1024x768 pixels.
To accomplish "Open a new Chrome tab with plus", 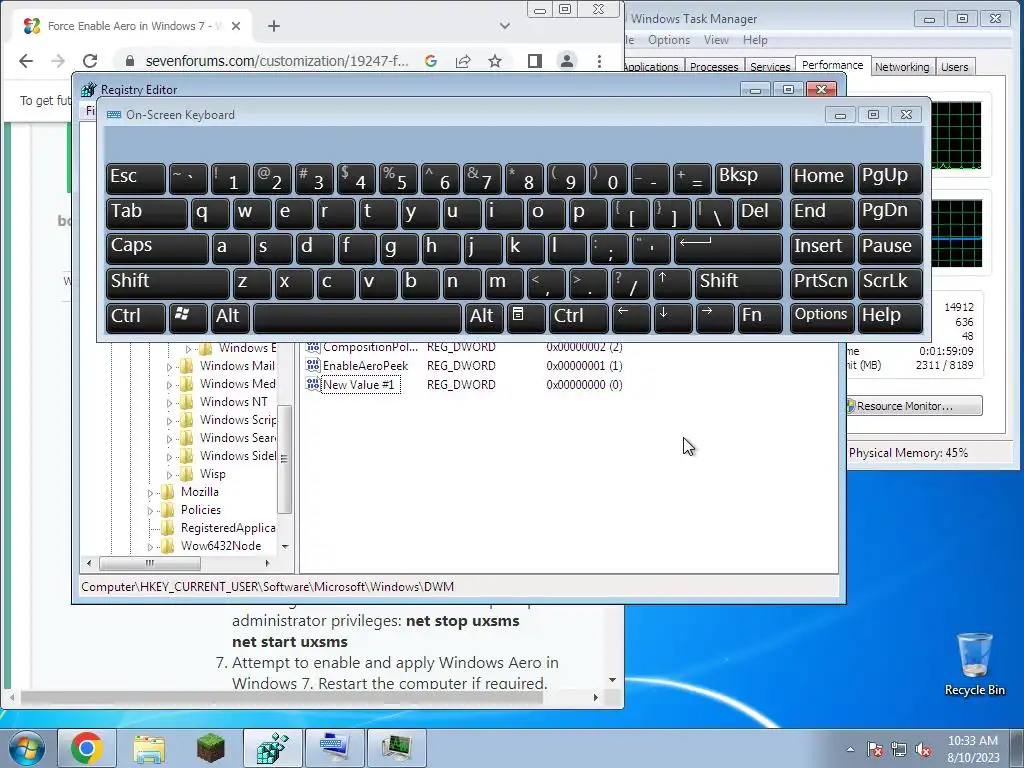I will point(274,26).
